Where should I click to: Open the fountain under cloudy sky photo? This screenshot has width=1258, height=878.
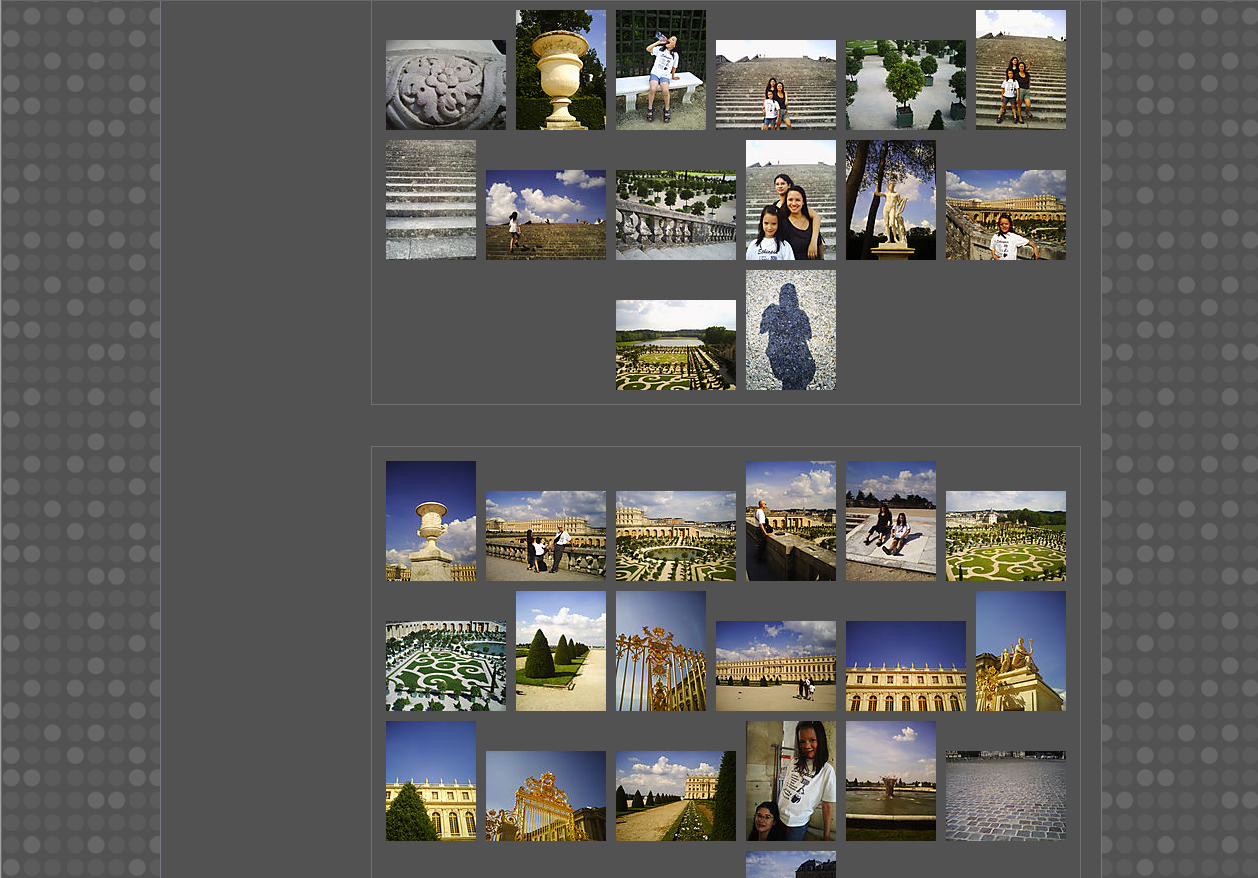click(890, 781)
